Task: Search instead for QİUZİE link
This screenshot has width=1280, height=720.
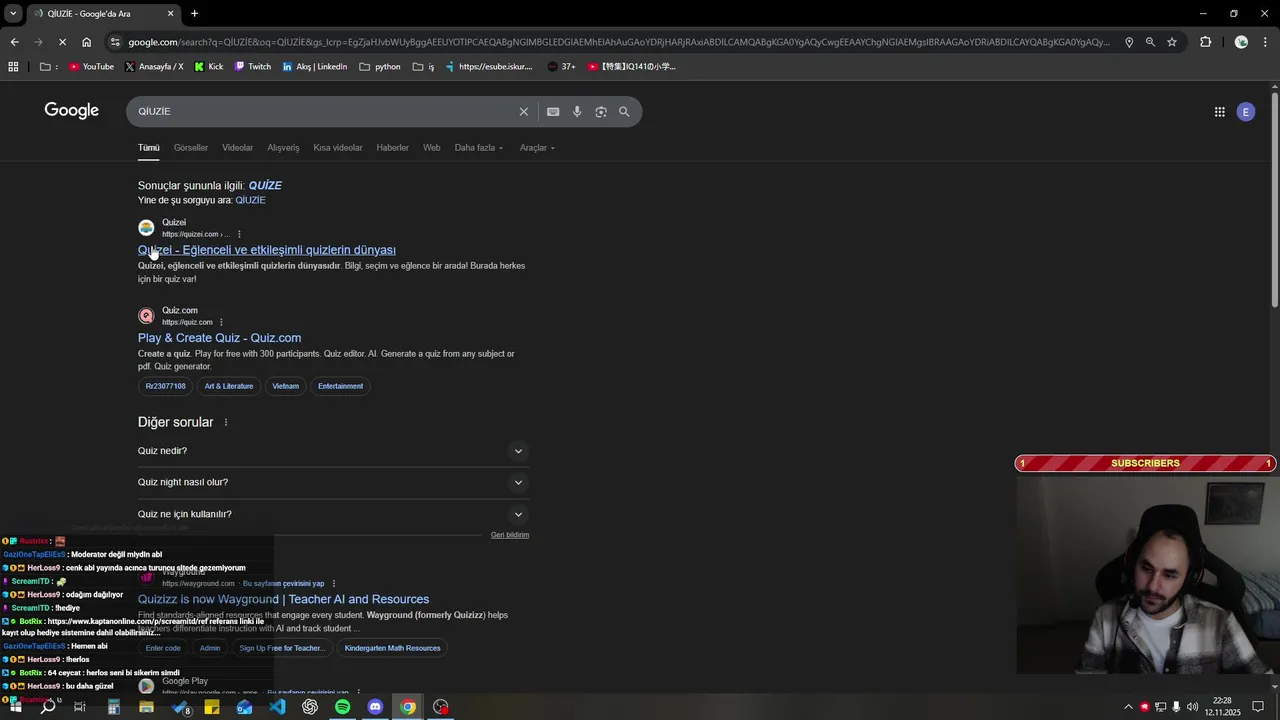Action: (250, 200)
